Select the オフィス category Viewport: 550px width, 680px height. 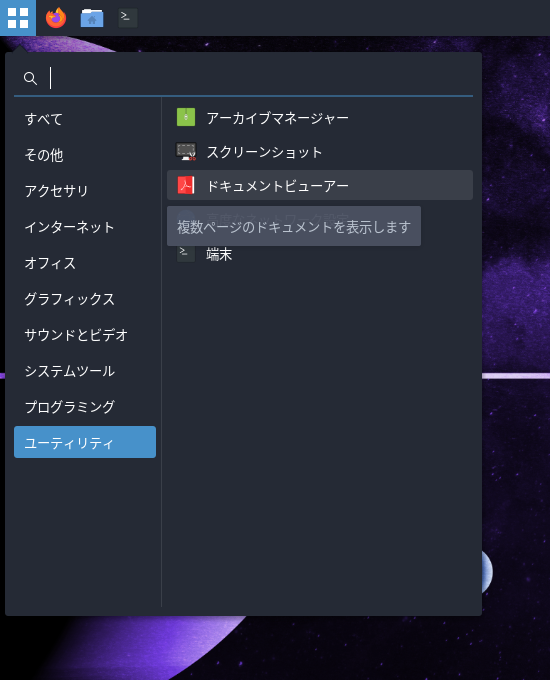[85, 263]
